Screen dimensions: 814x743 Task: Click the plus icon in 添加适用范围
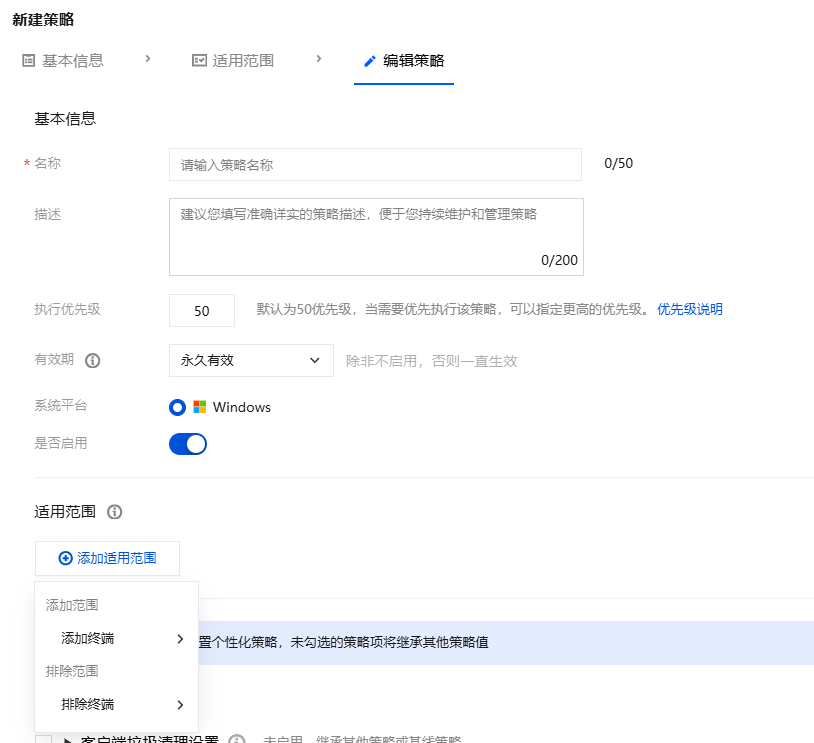pyautogui.click(x=65, y=558)
